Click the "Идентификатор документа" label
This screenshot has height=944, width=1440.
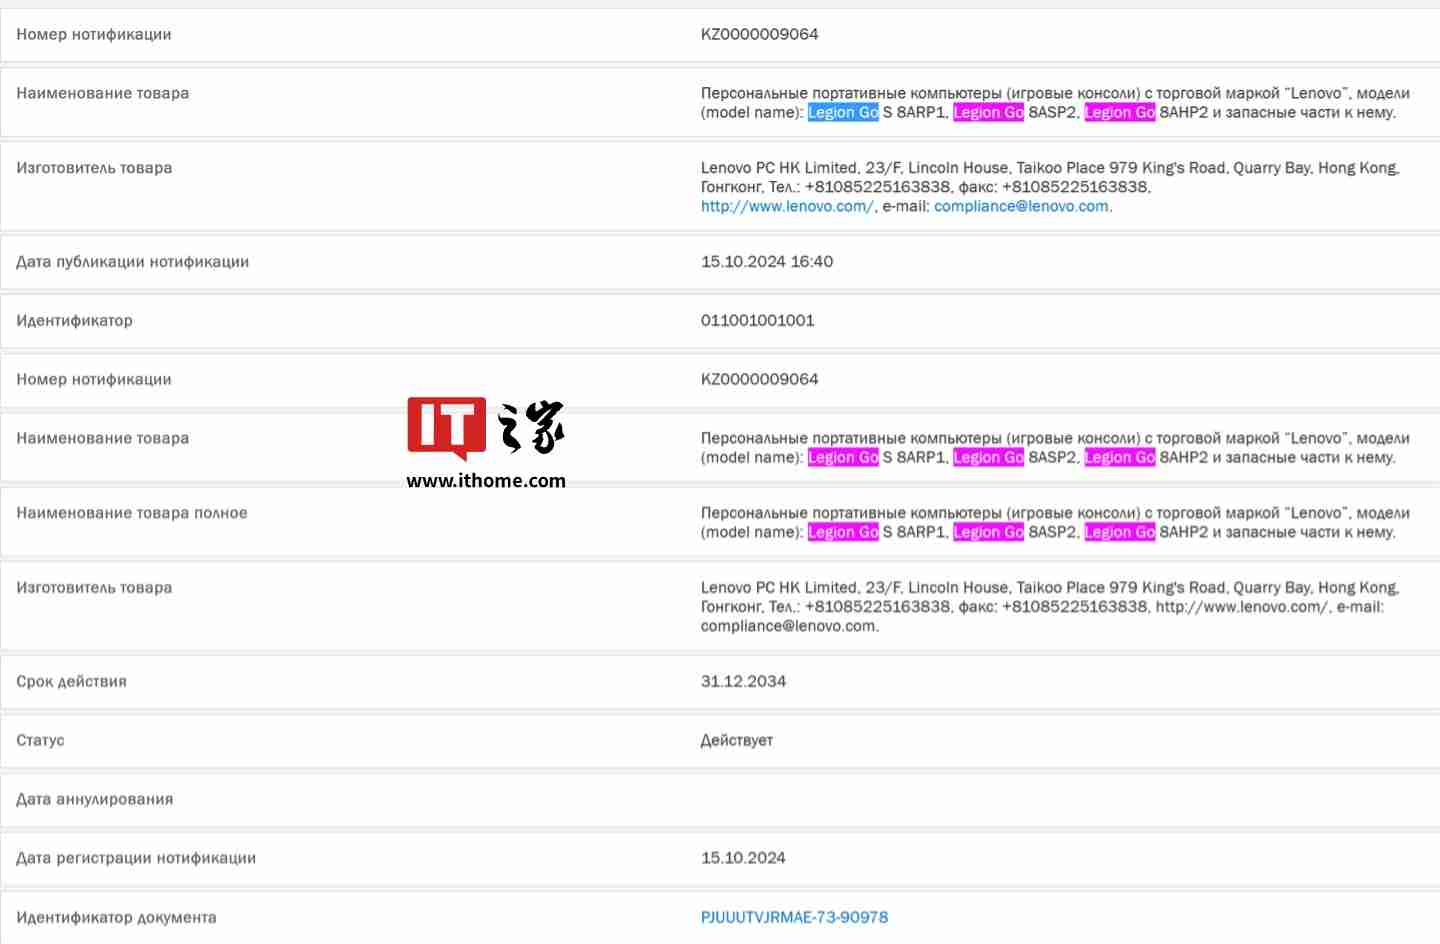coord(116,918)
